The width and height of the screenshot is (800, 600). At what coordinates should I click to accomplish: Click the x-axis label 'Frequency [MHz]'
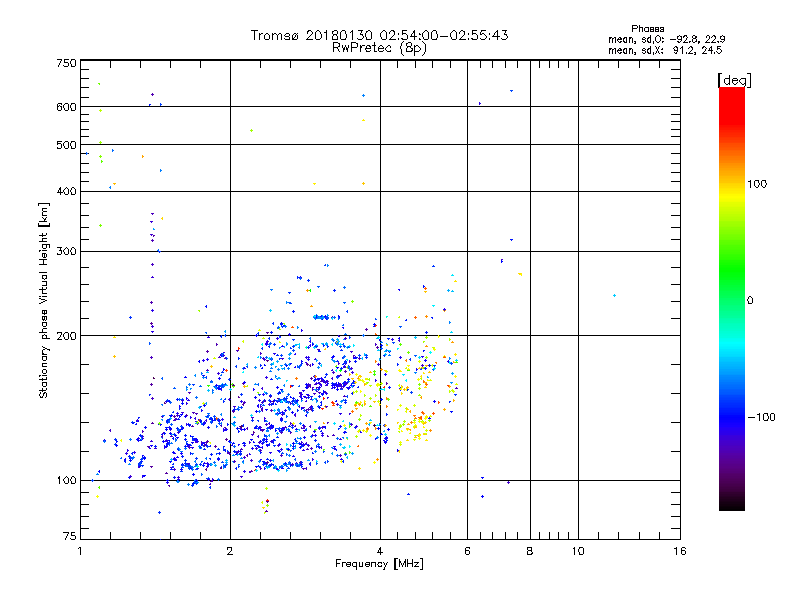click(379, 564)
